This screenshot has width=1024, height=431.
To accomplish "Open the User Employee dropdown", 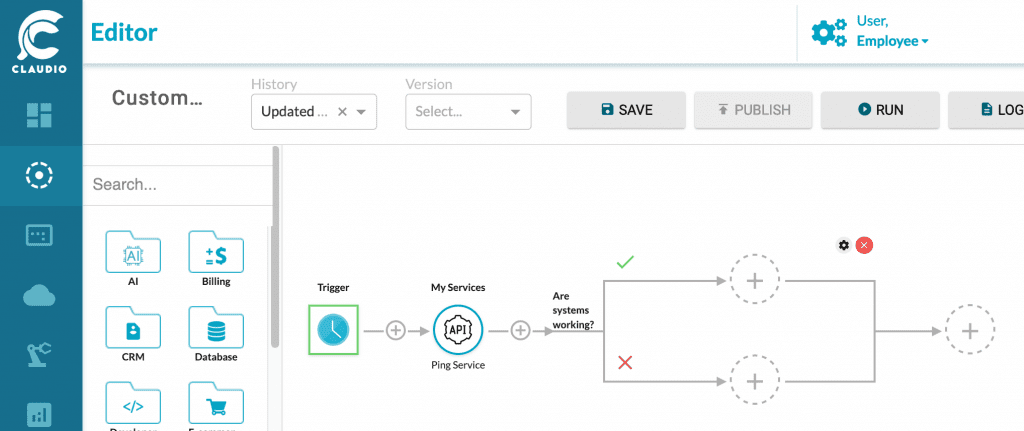I will click(x=892, y=31).
